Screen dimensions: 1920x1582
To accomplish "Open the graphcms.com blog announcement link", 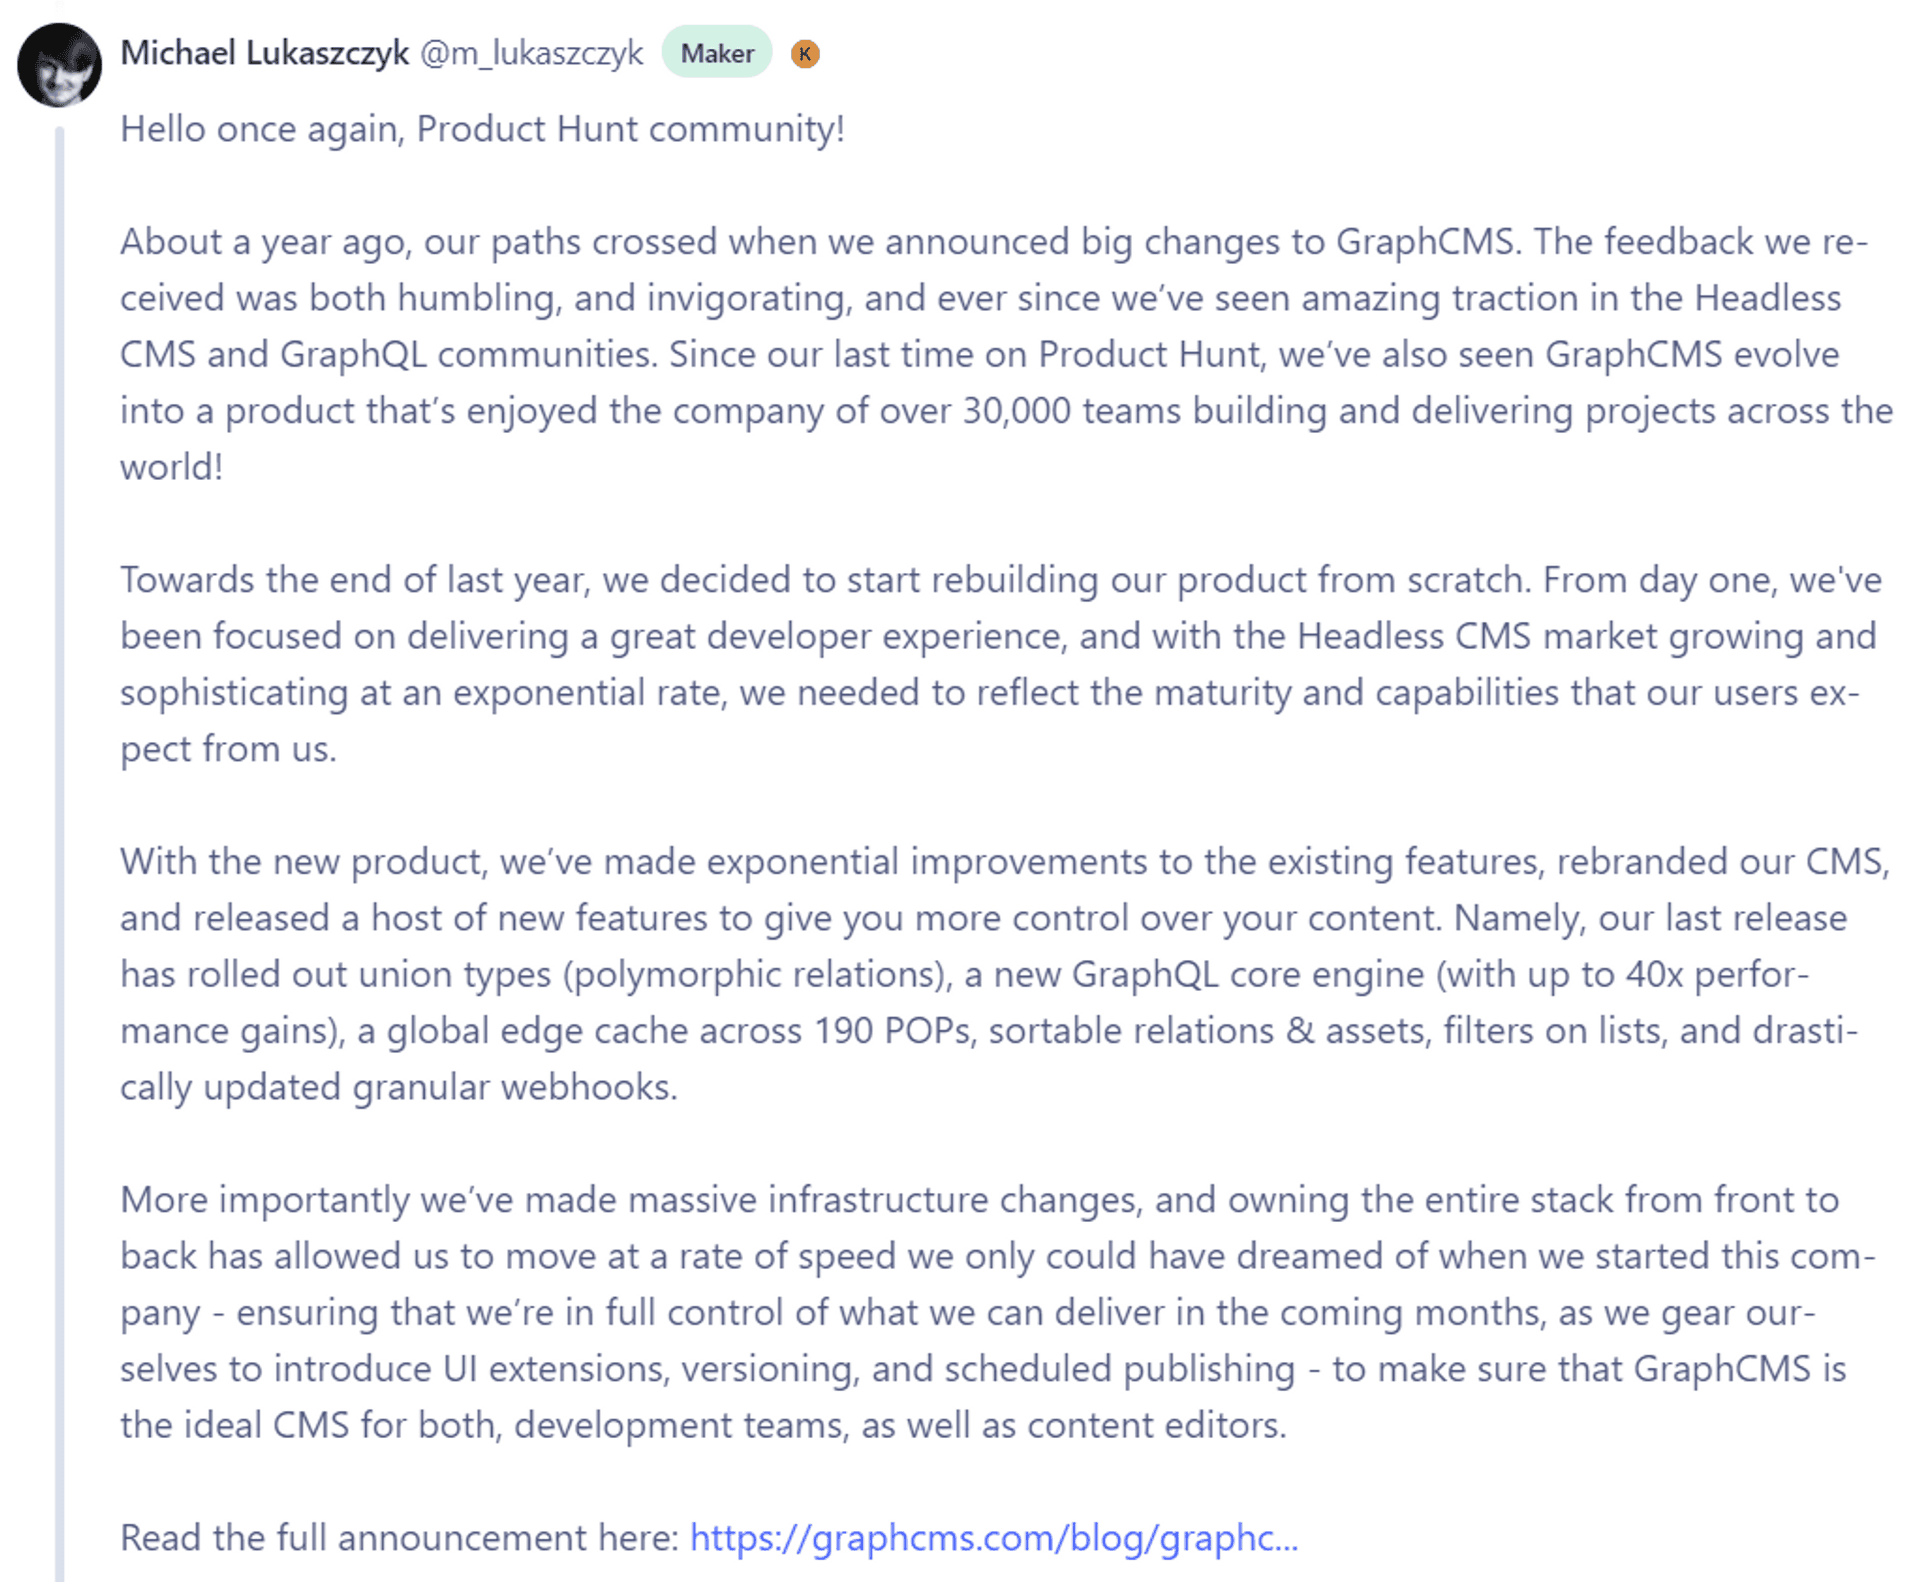I will [x=993, y=1537].
